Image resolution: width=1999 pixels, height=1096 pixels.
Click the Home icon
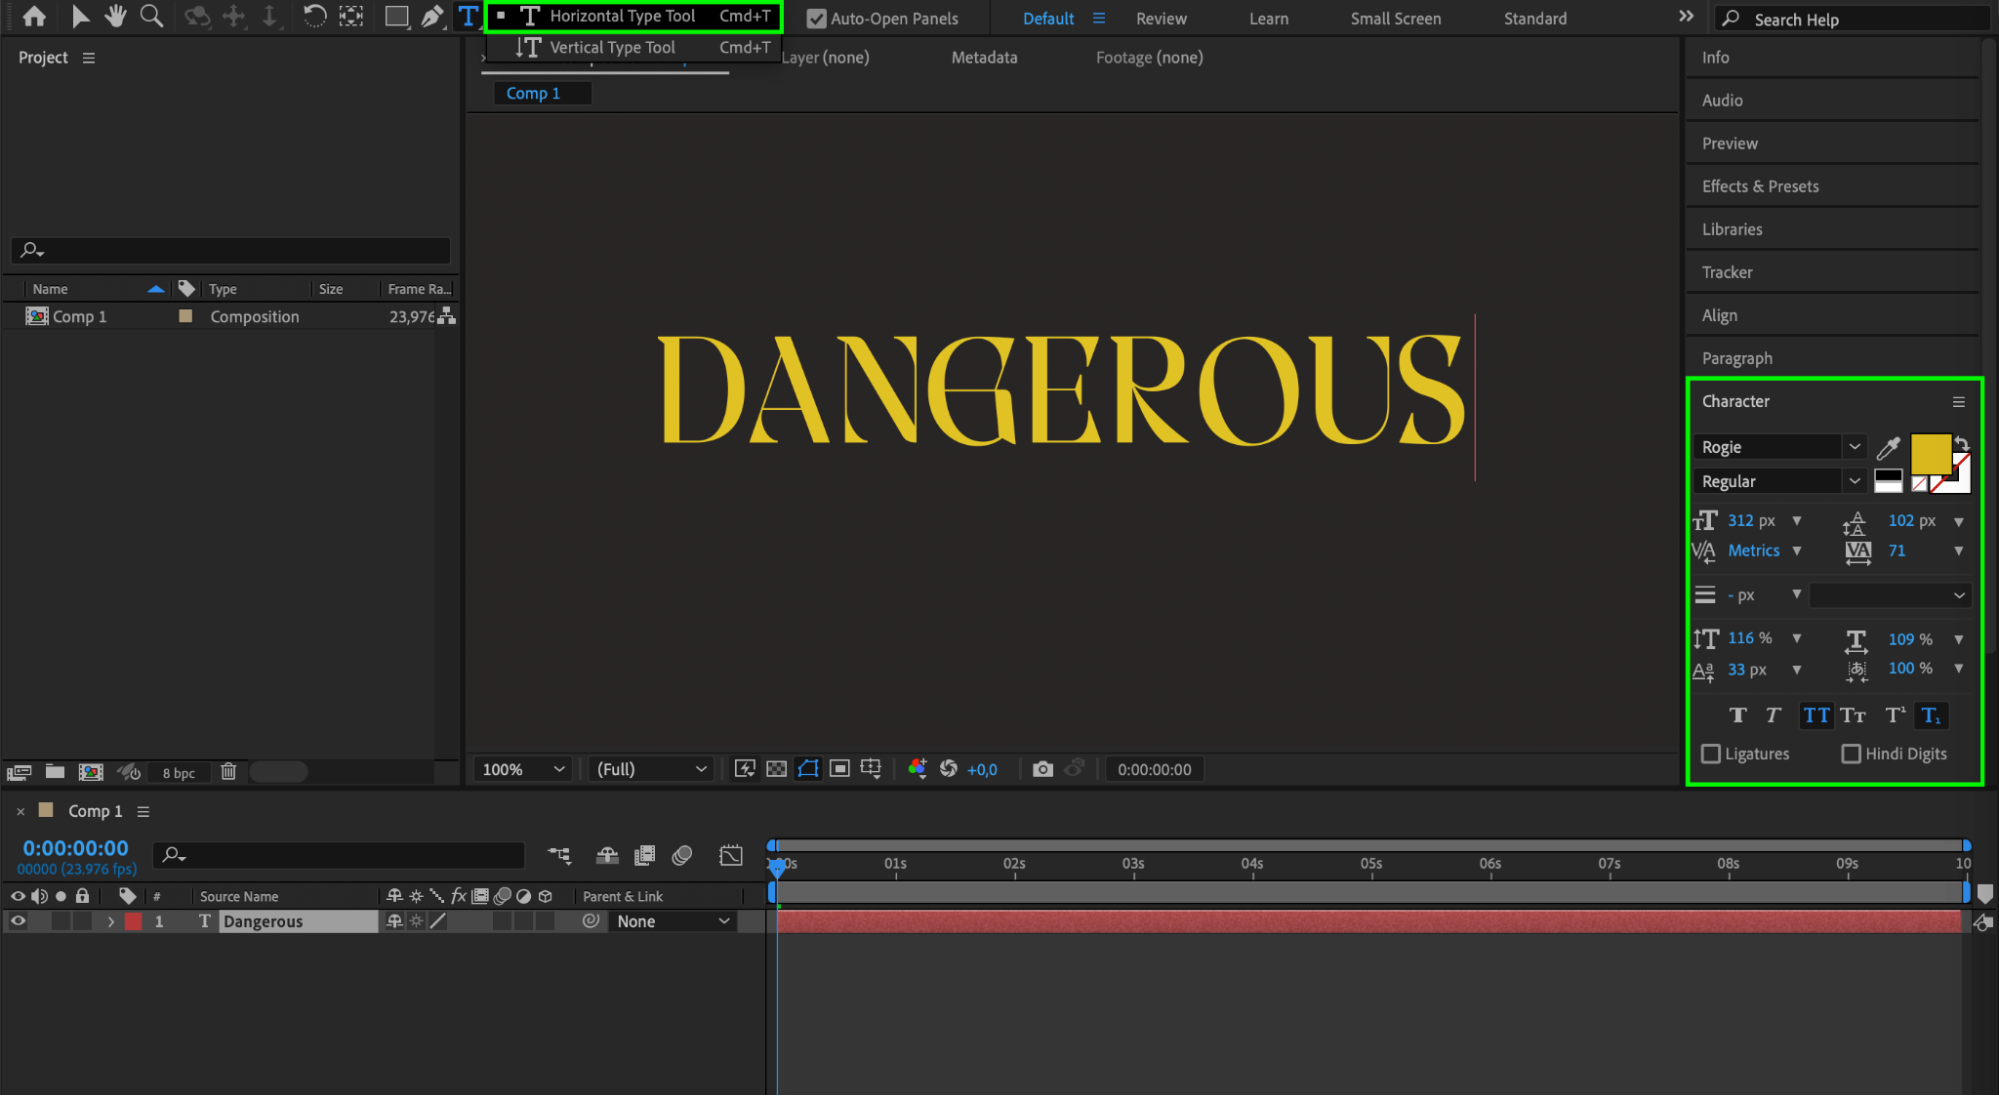[x=34, y=16]
